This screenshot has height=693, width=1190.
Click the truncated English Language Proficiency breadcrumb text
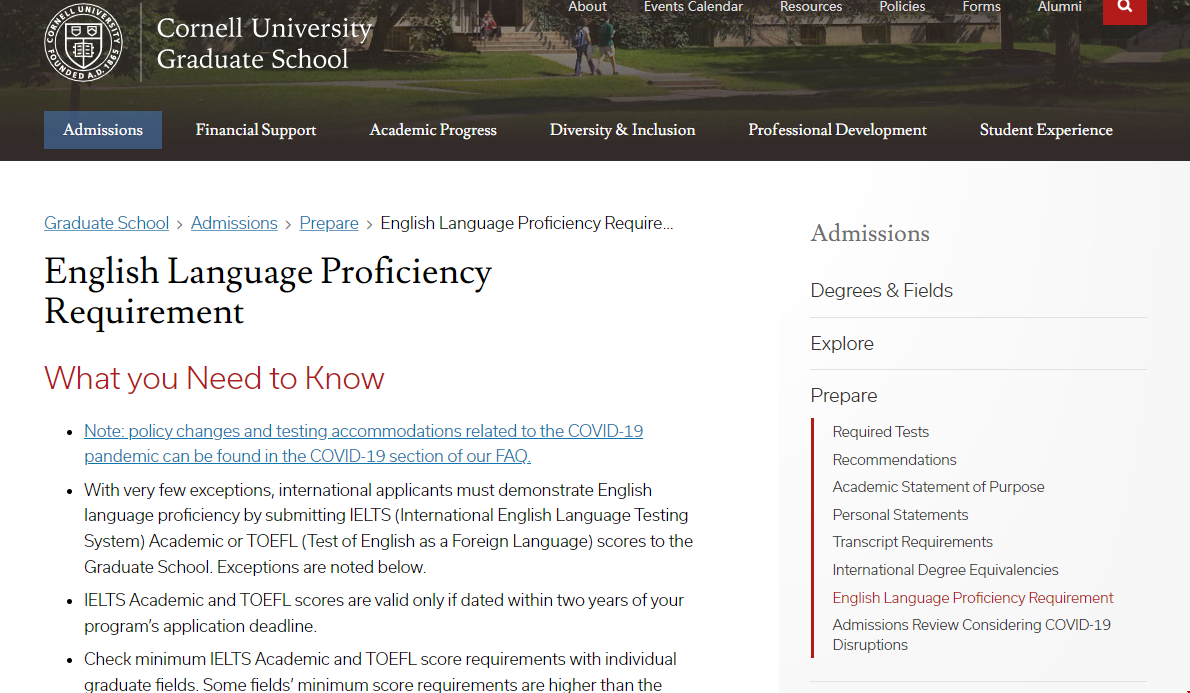527,223
